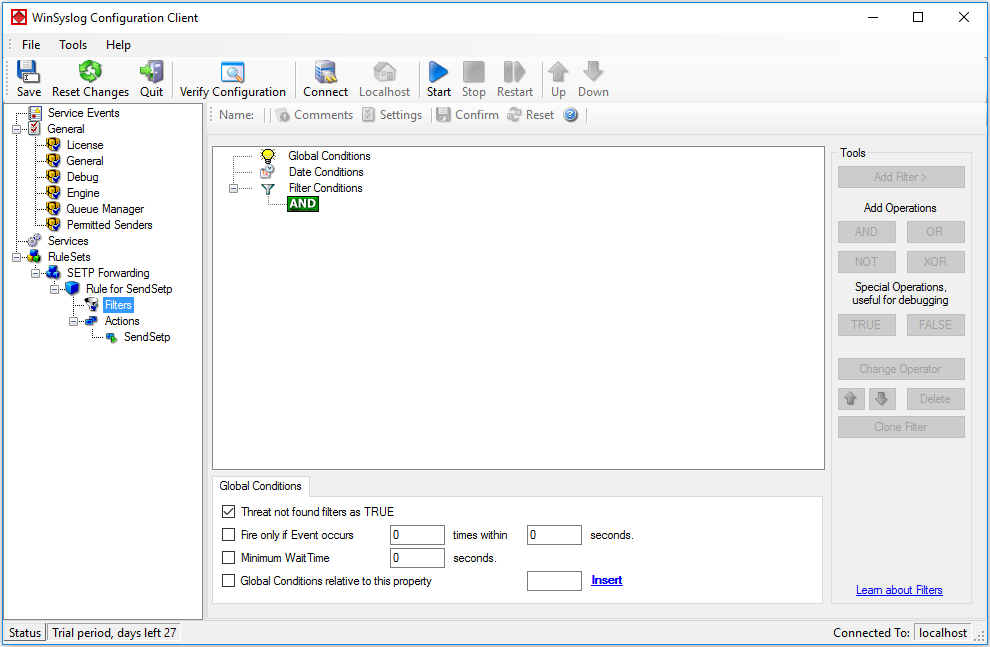Click the move filter up arrow button
The width and height of the screenshot is (990, 647).
tap(850, 398)
